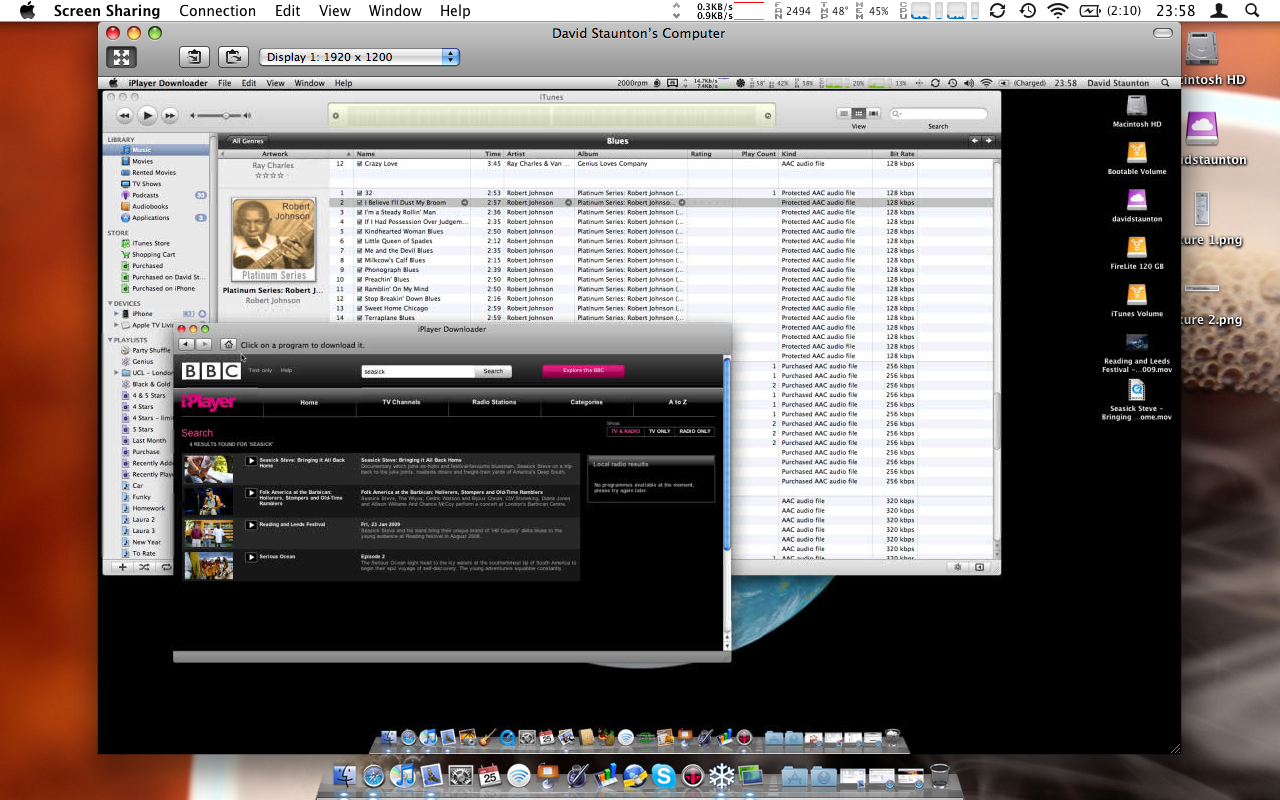Switch iTunes to Cover Flow view
This screenshot has height=800, width=1280.
pos(873,114)
